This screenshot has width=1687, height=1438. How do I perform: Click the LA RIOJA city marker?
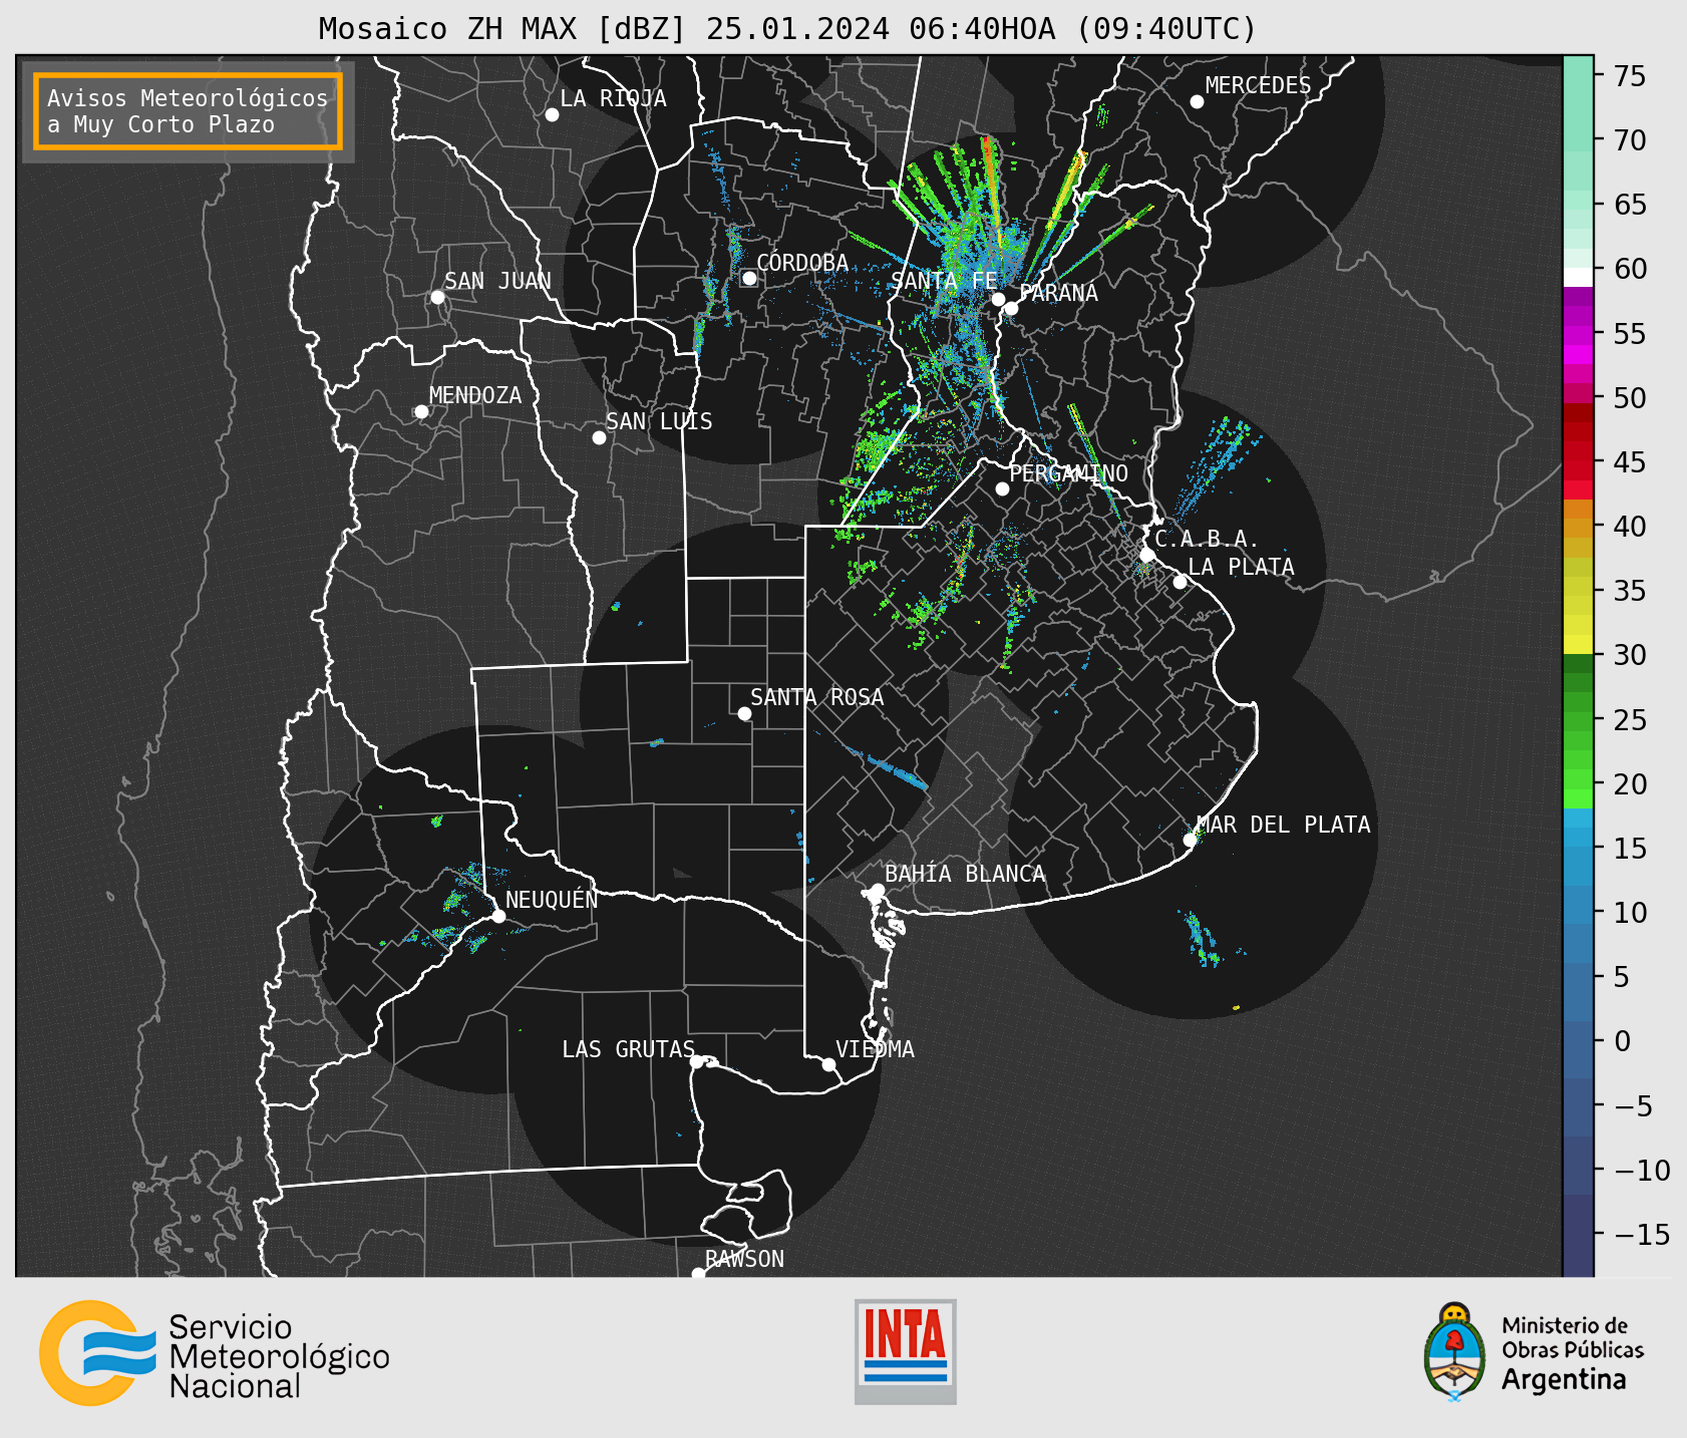click(552, 115)
